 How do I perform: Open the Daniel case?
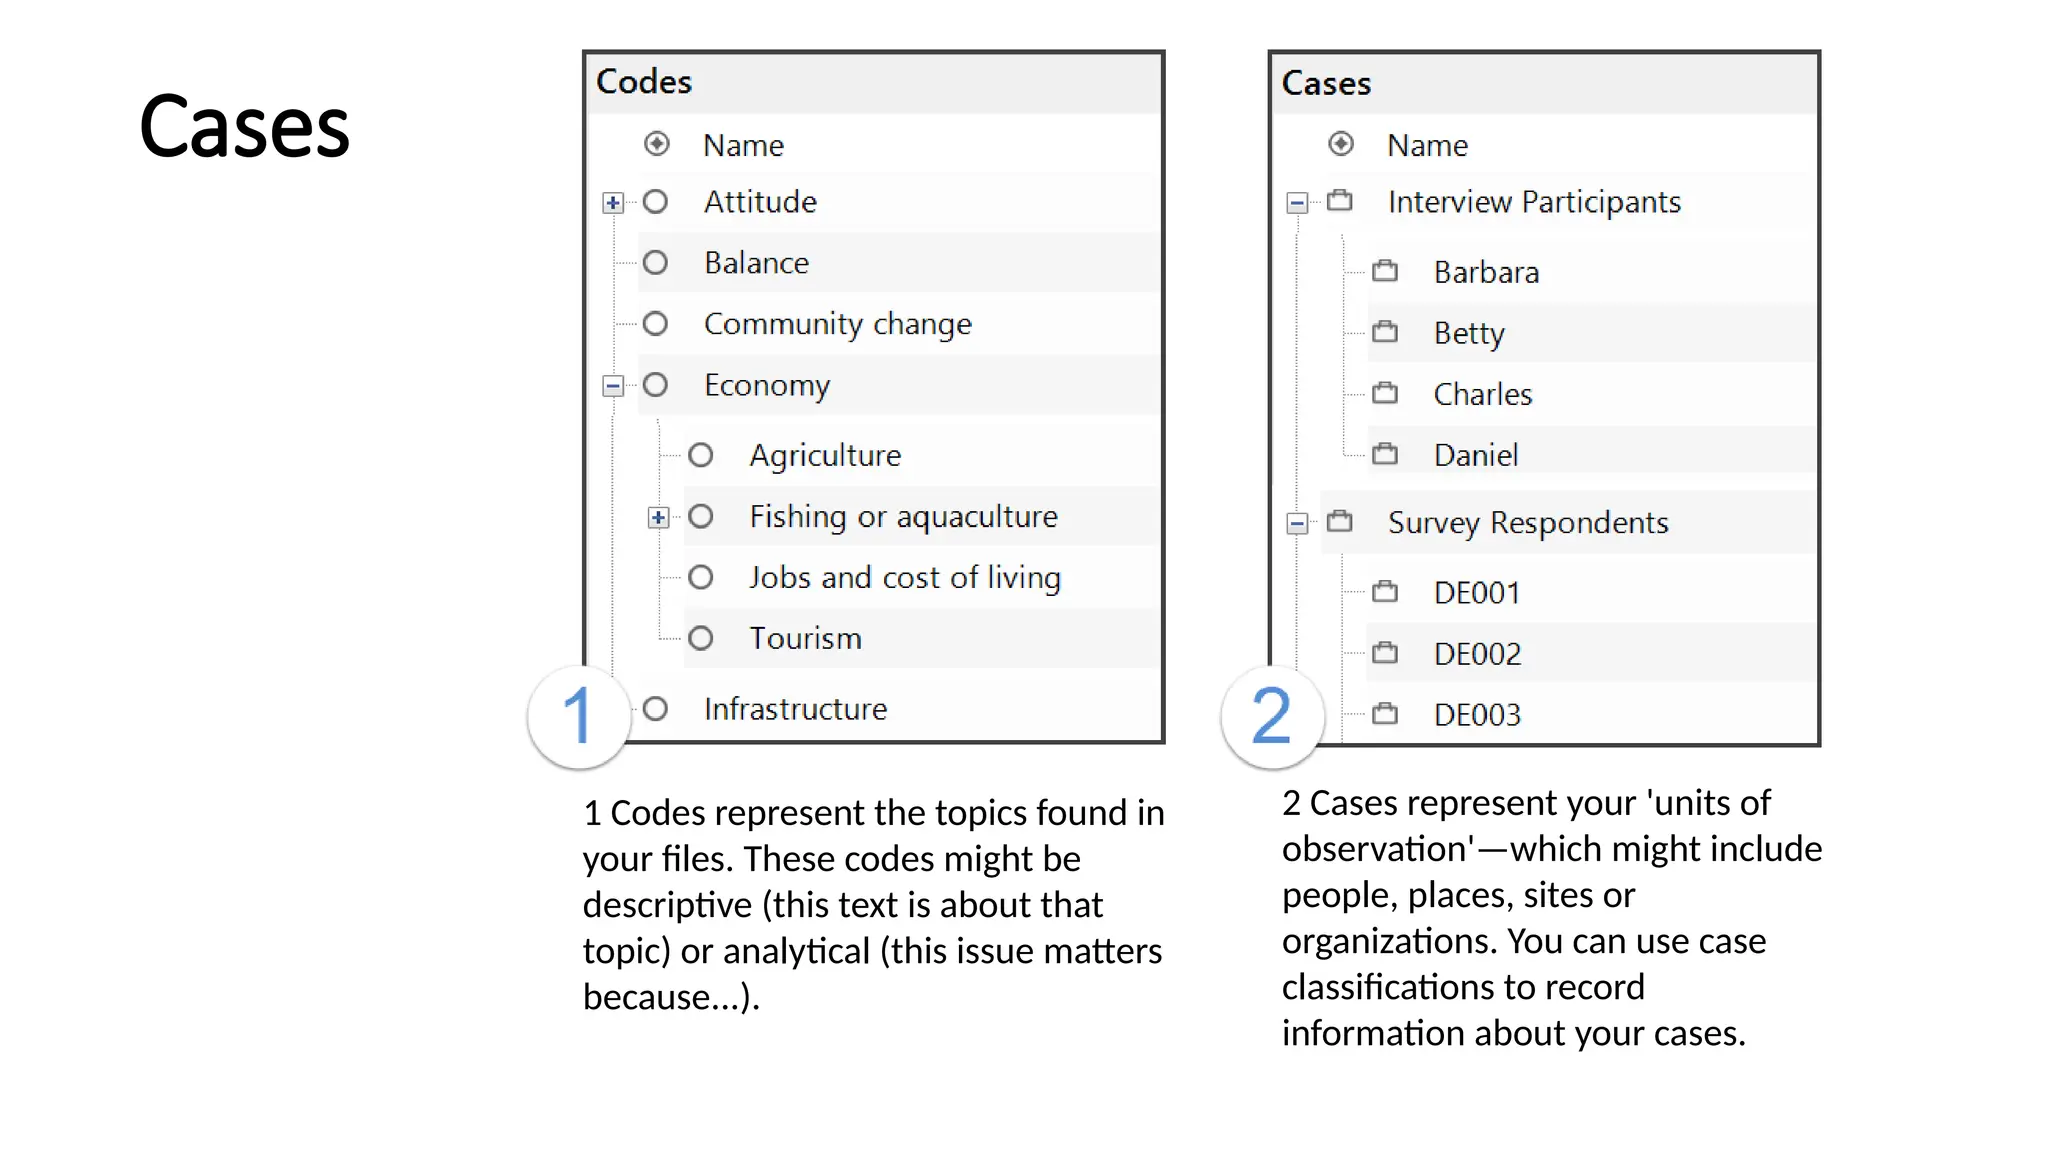[x=1475, y=455]
